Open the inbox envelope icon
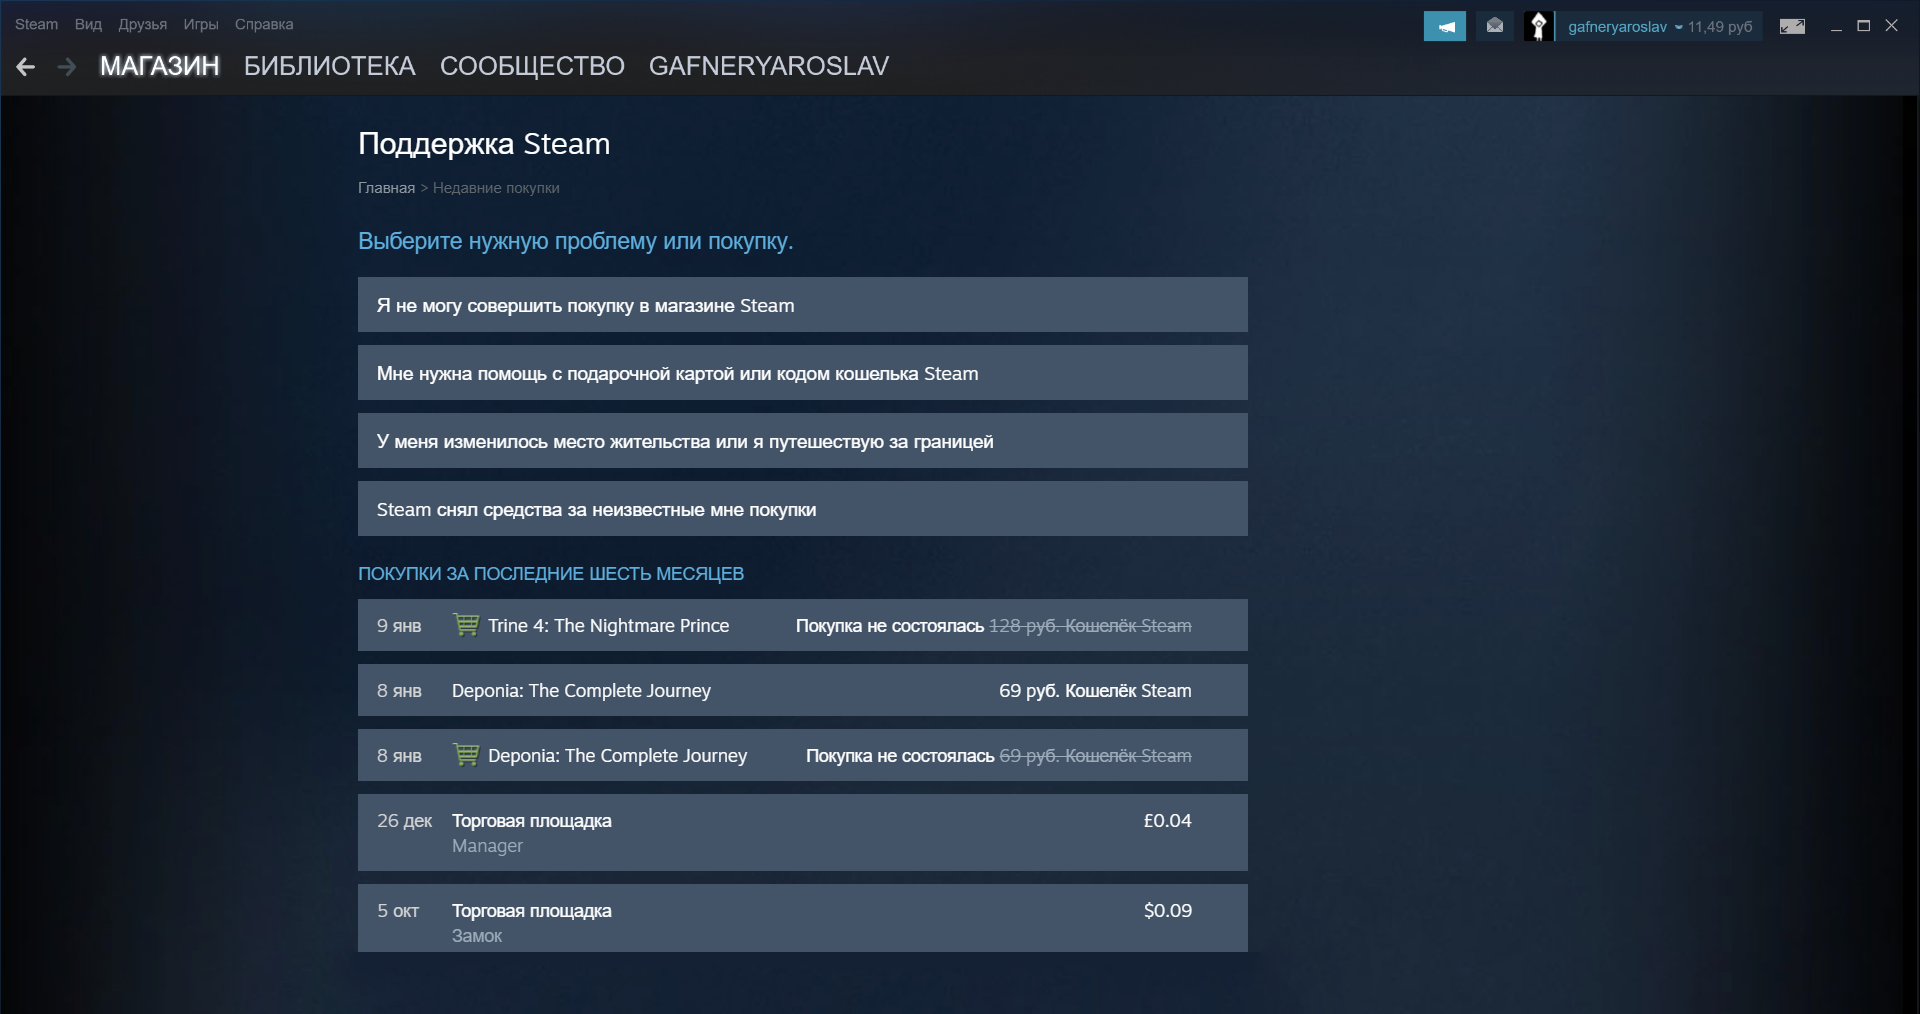The width and height of the screenshot is (1920, 1014). tap(1494, 26)
